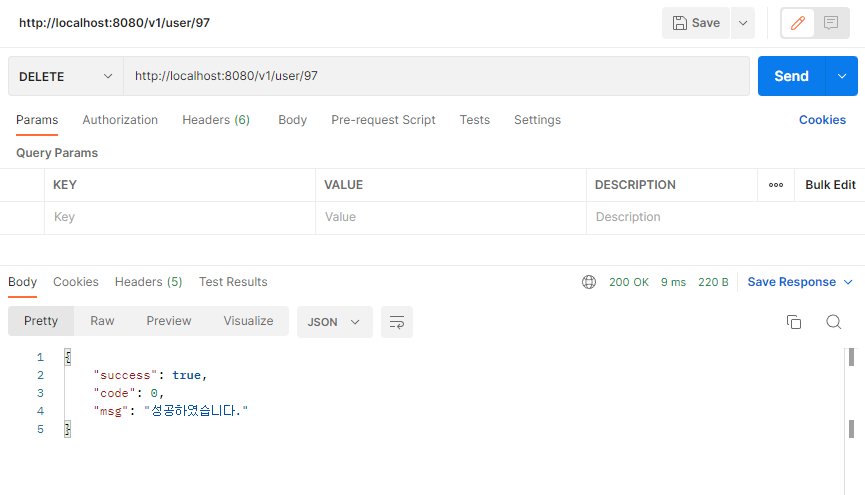Open the Cookies link

(822, 120)
